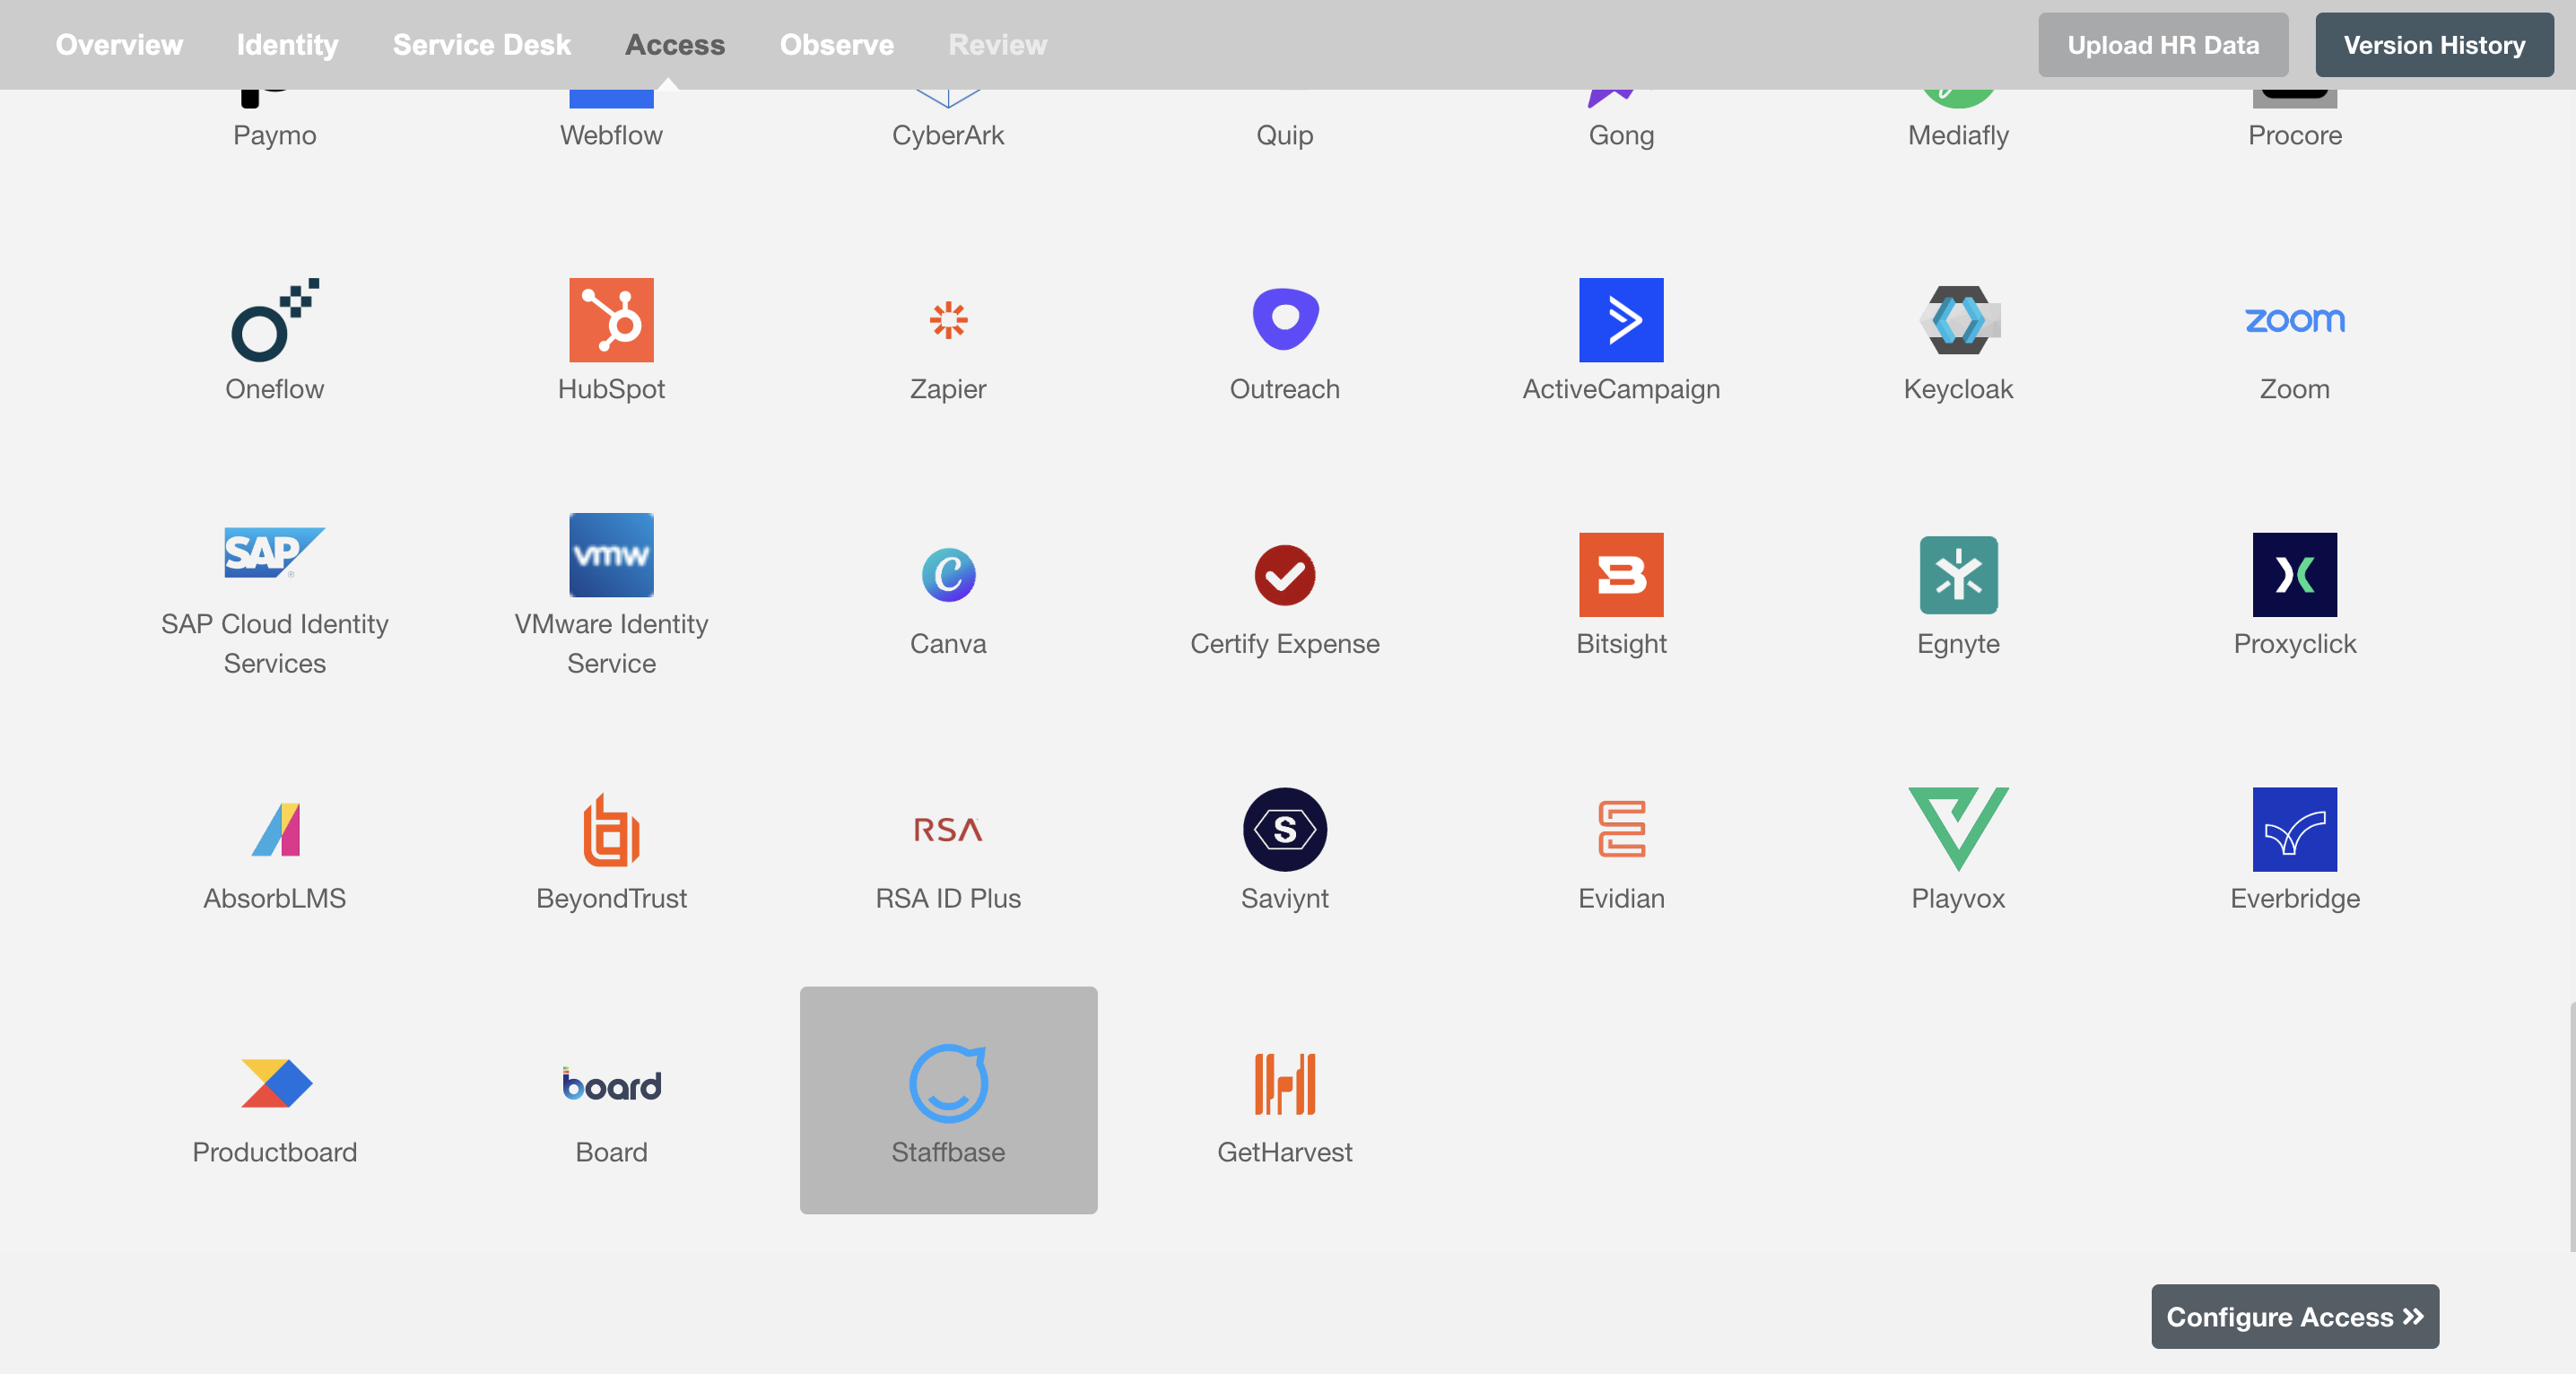Click the GetHarvest integration icon
The height and width of the screenshot is (1374, 2576).
pos(1283,1083)
